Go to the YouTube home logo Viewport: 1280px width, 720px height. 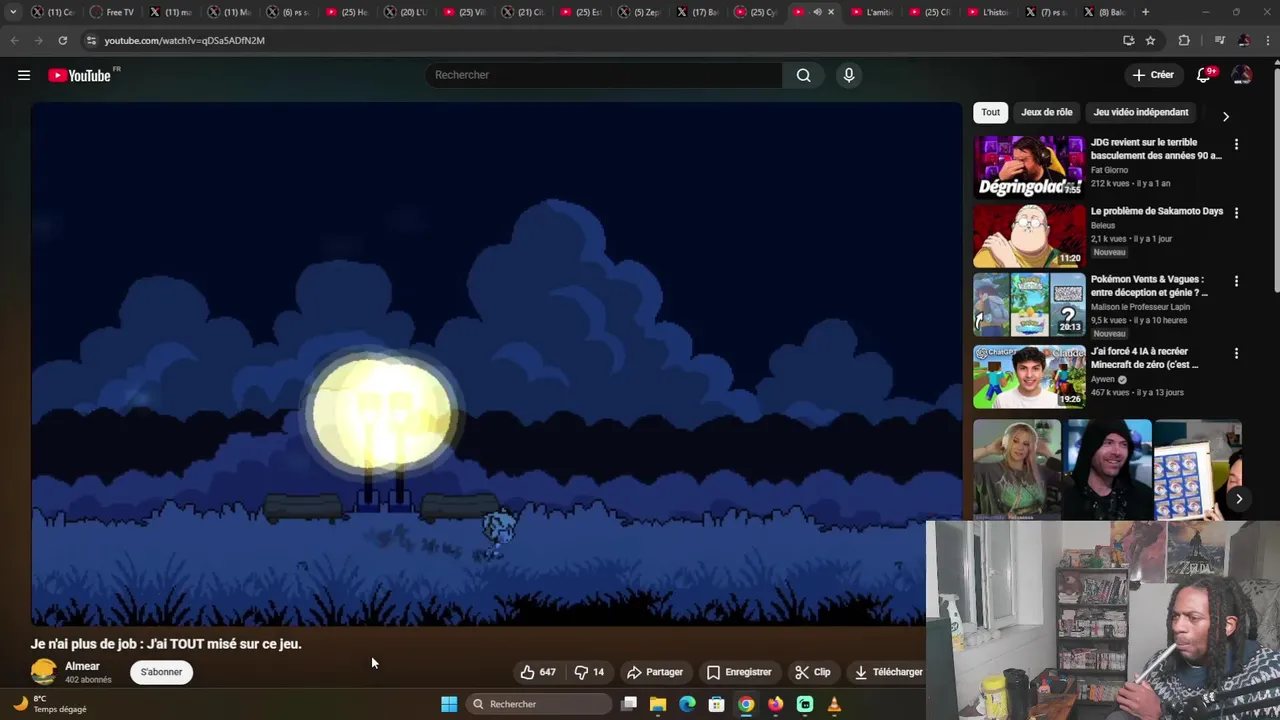tap(79, 75)
